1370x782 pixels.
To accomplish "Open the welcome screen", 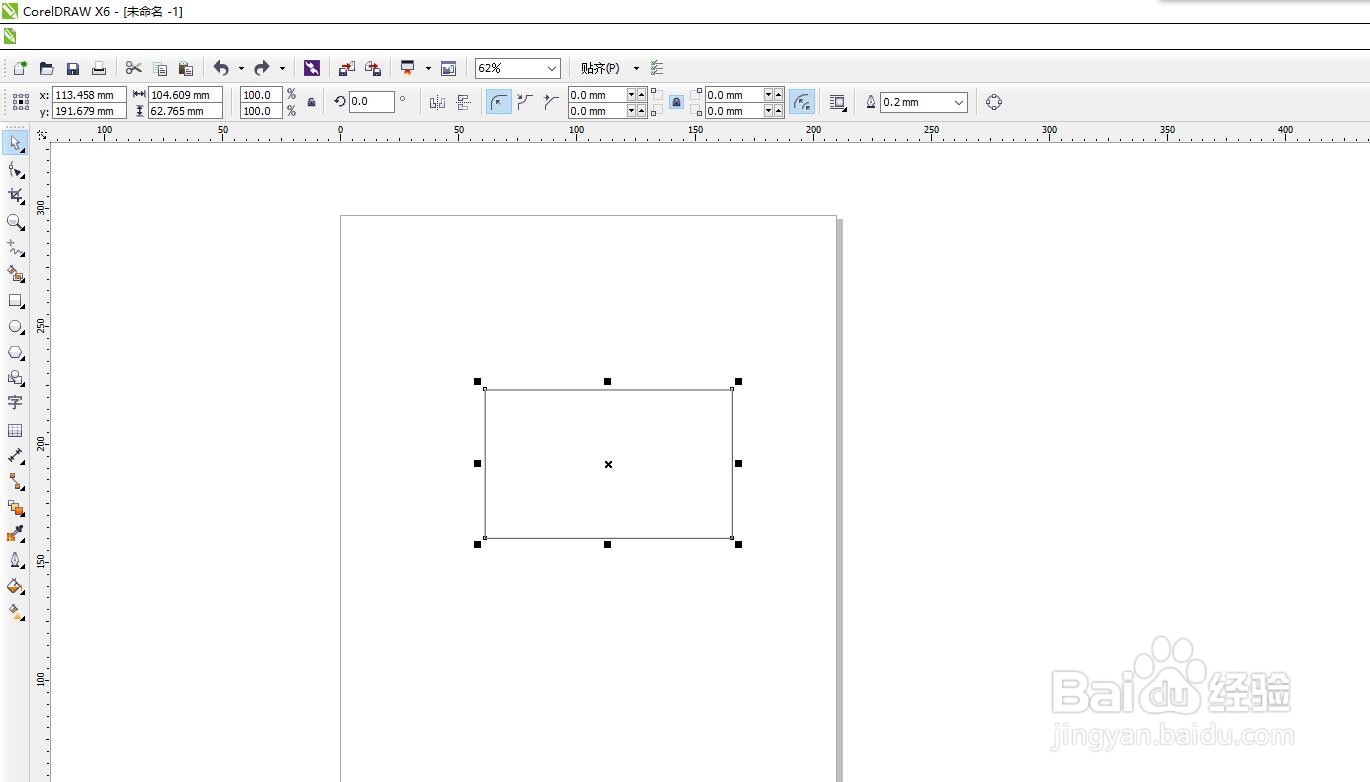I will (448, 68).
